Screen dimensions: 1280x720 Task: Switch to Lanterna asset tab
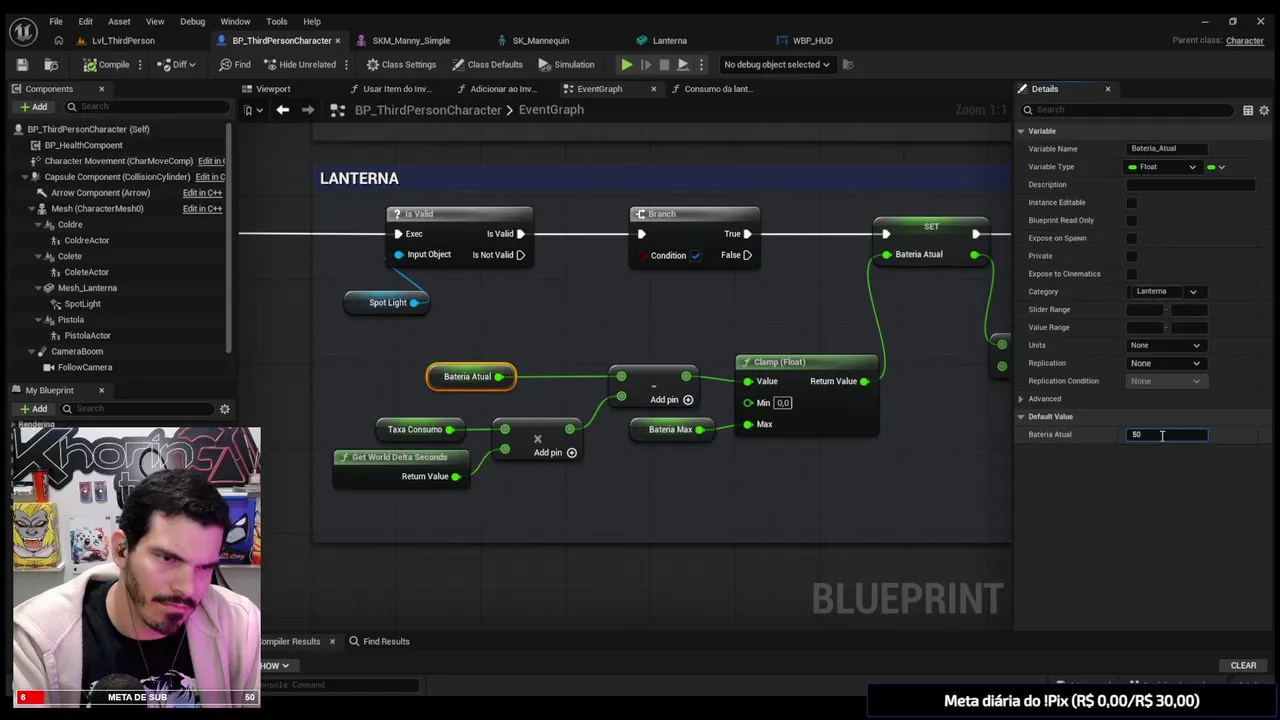(669, 41)
